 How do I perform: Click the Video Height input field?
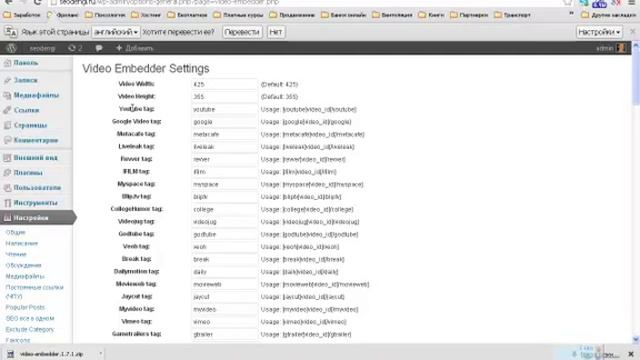coord(224,97)
